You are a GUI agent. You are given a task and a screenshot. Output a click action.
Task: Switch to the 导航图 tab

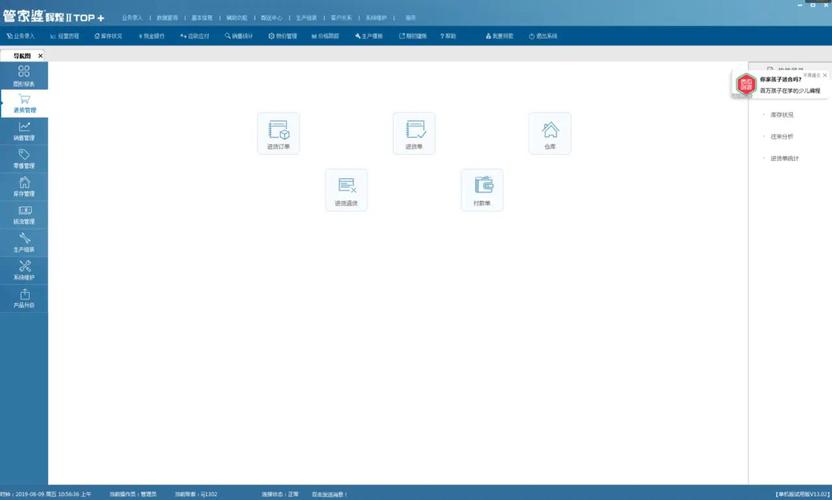click(x=21, y=56)
